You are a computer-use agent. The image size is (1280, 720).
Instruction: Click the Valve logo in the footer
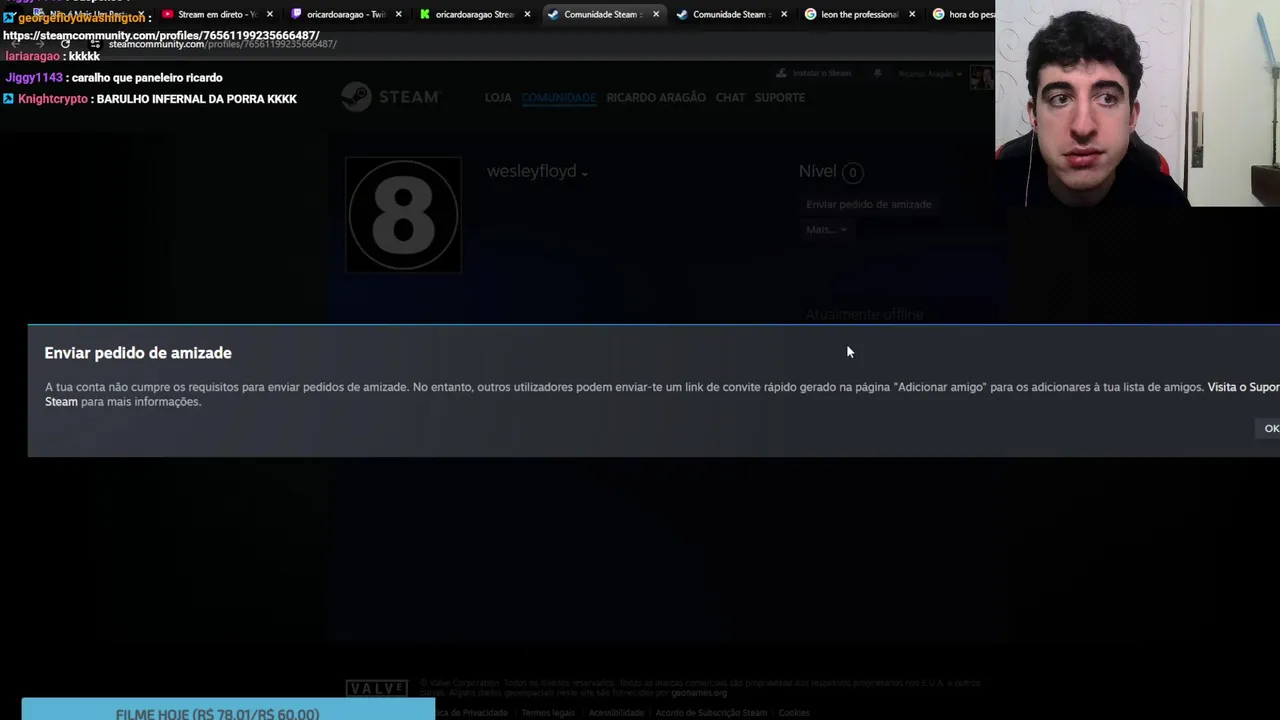point(377,688)
